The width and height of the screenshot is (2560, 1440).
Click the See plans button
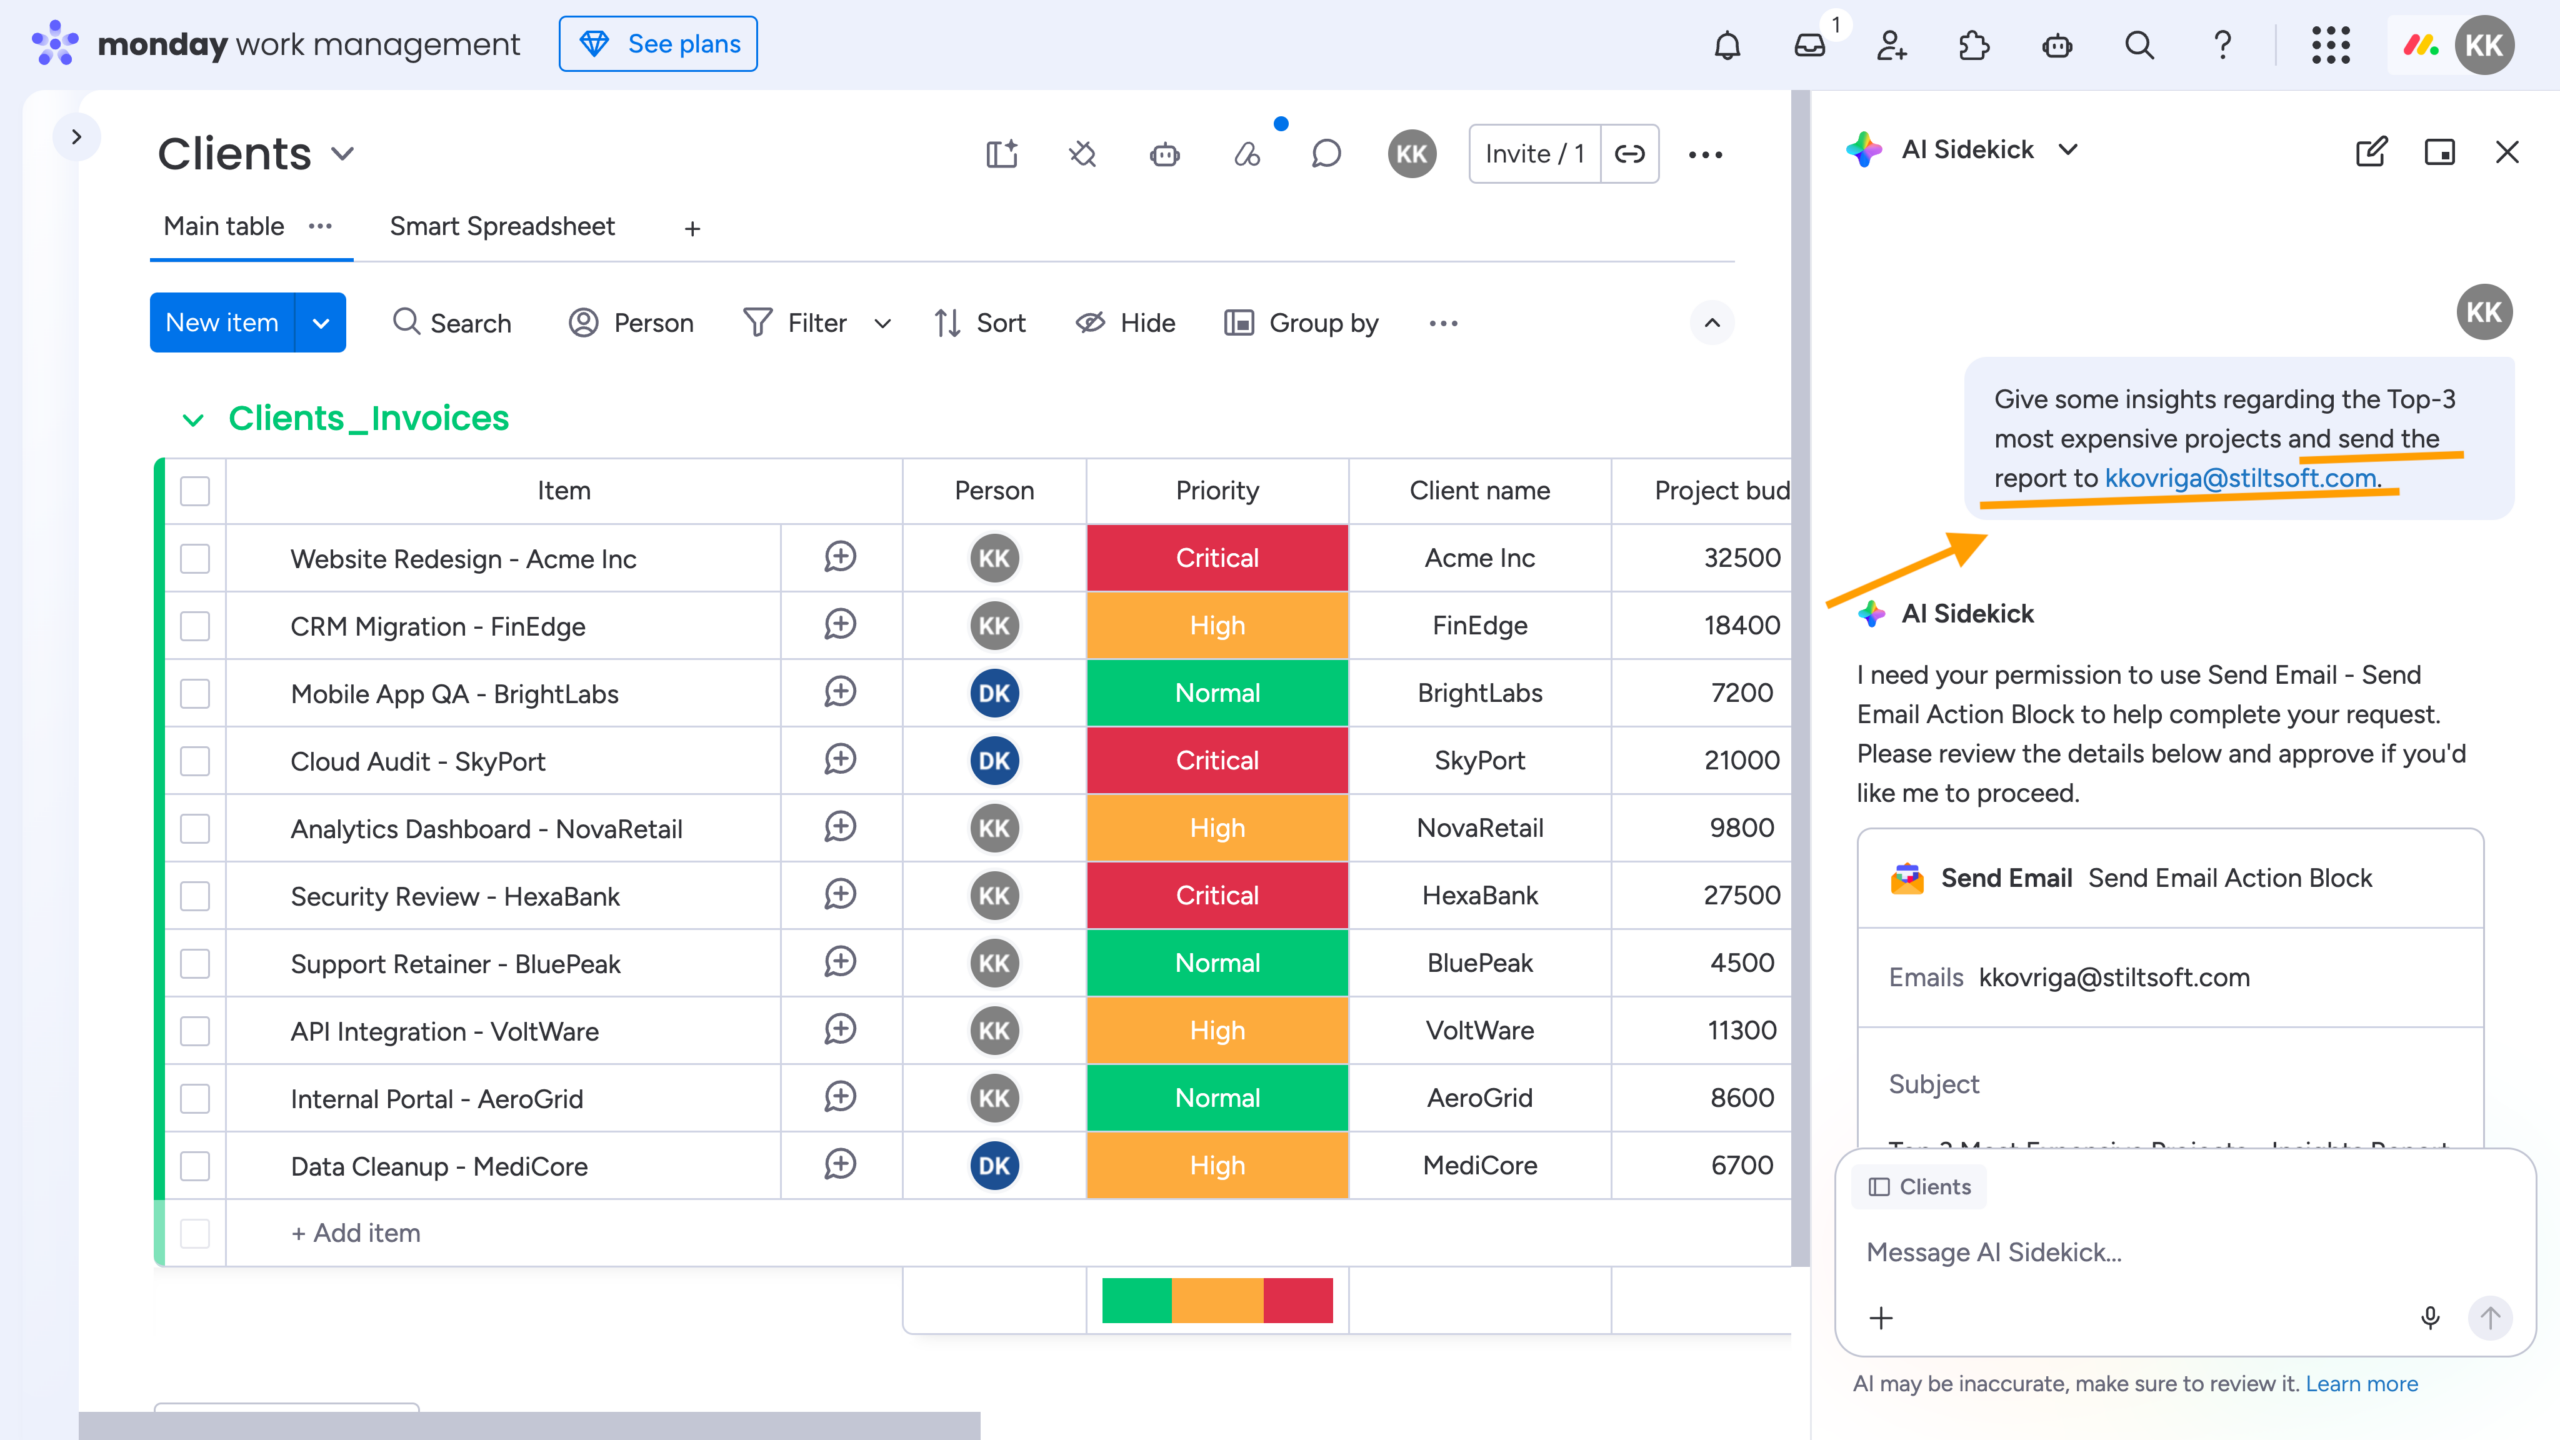tap(658, 44)
